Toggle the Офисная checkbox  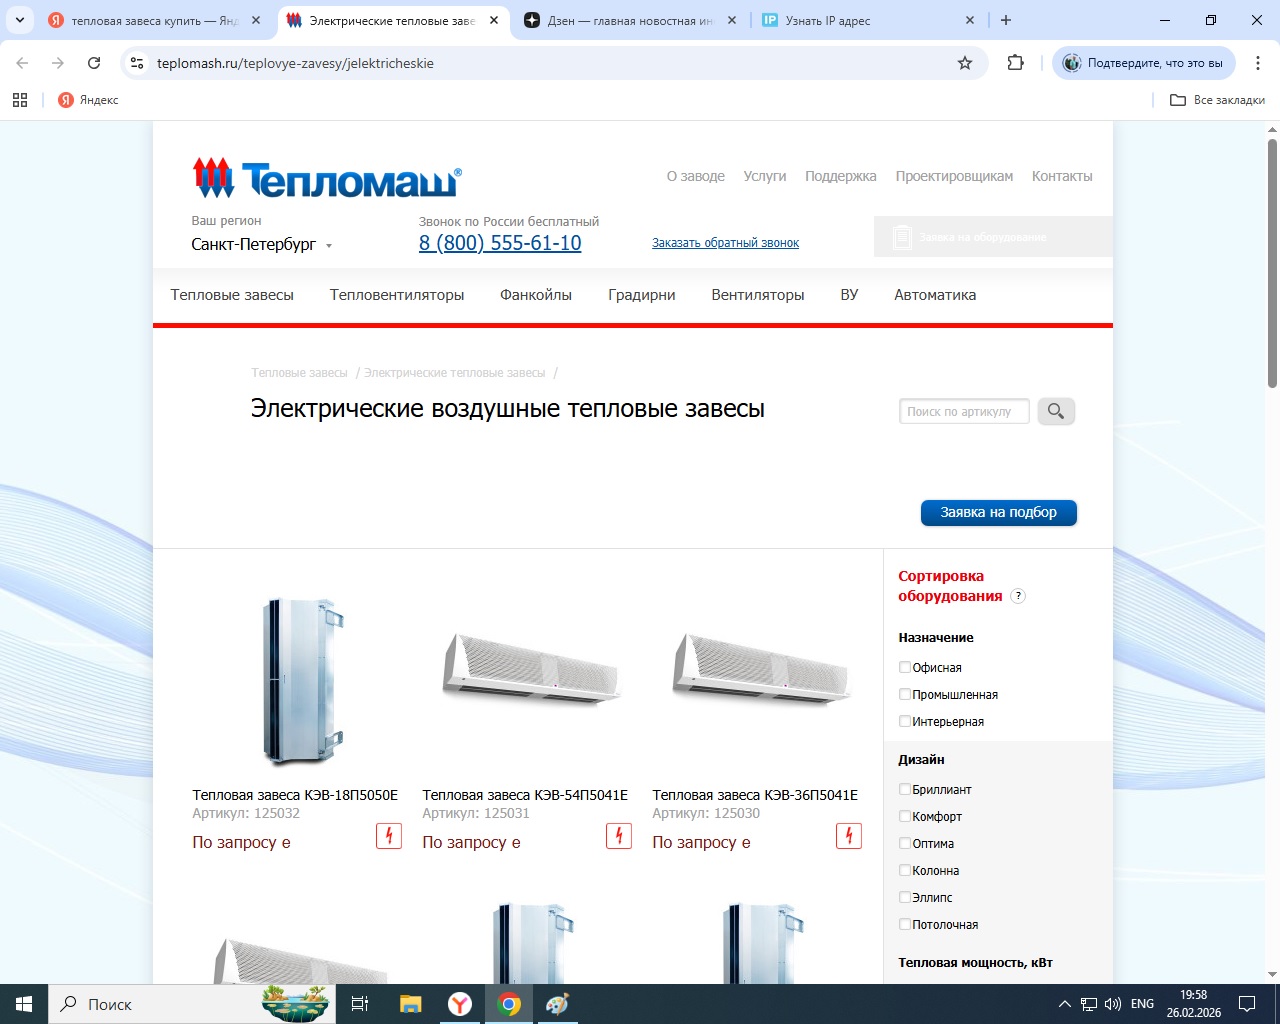click(x=905, y=667)
